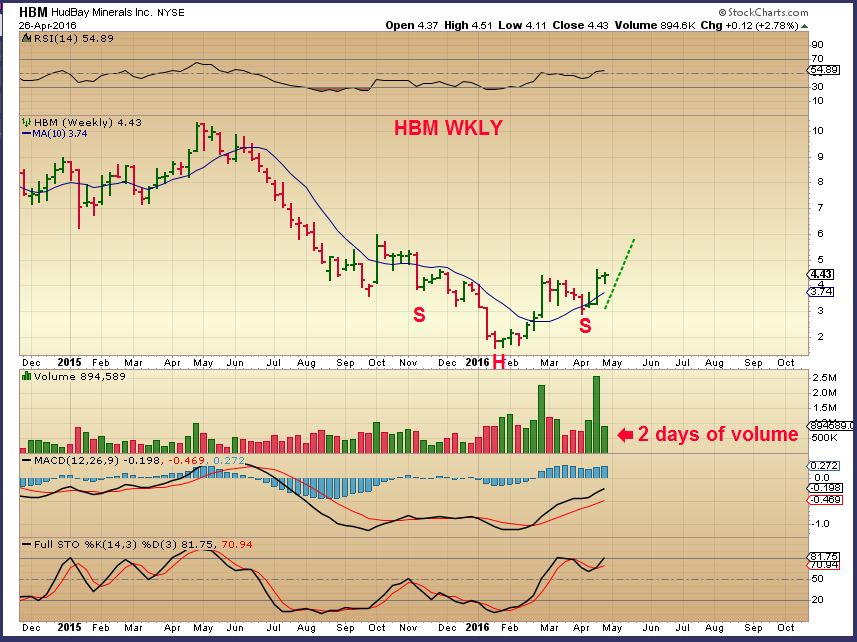Click the 894589.0 volume axis value tag
The height and width of the screenshot is (642, 857).
(x=831, y=426)
